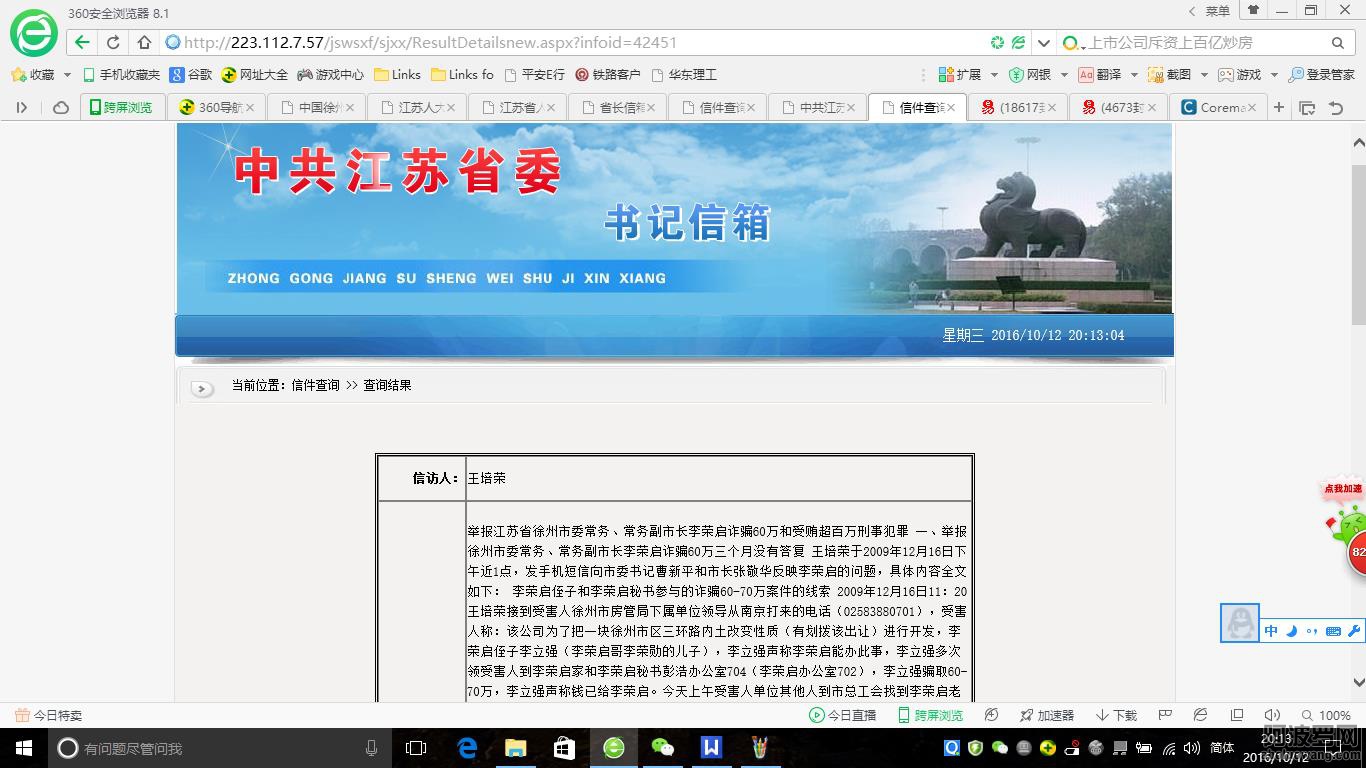Open 铁路客户 bookmark
Image resolution: width=1366 pixels, height=768 pixels.
pos(608,74)
